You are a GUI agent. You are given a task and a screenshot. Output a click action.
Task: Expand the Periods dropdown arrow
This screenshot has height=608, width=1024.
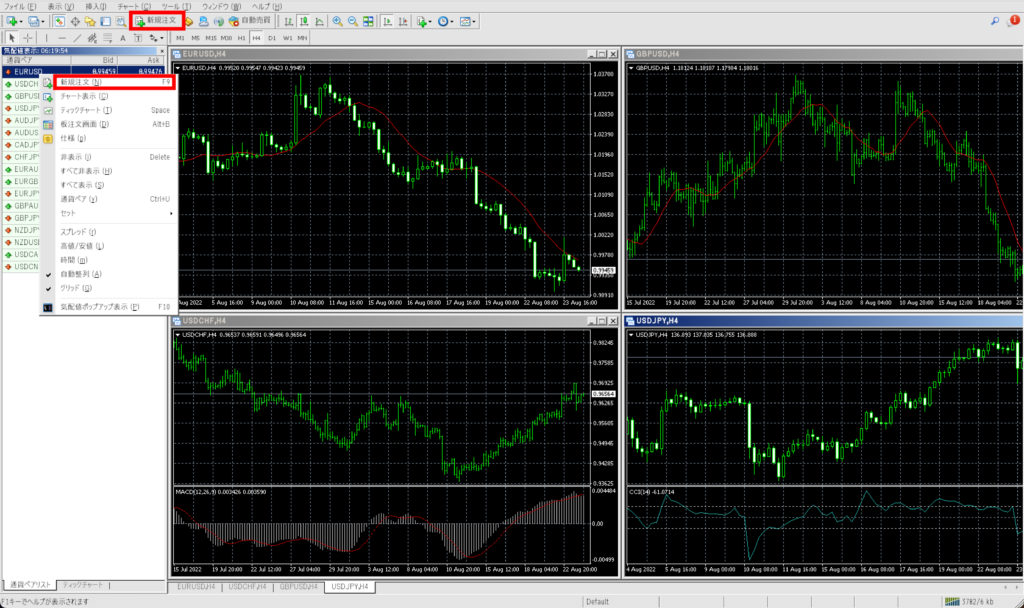(451, 22)
